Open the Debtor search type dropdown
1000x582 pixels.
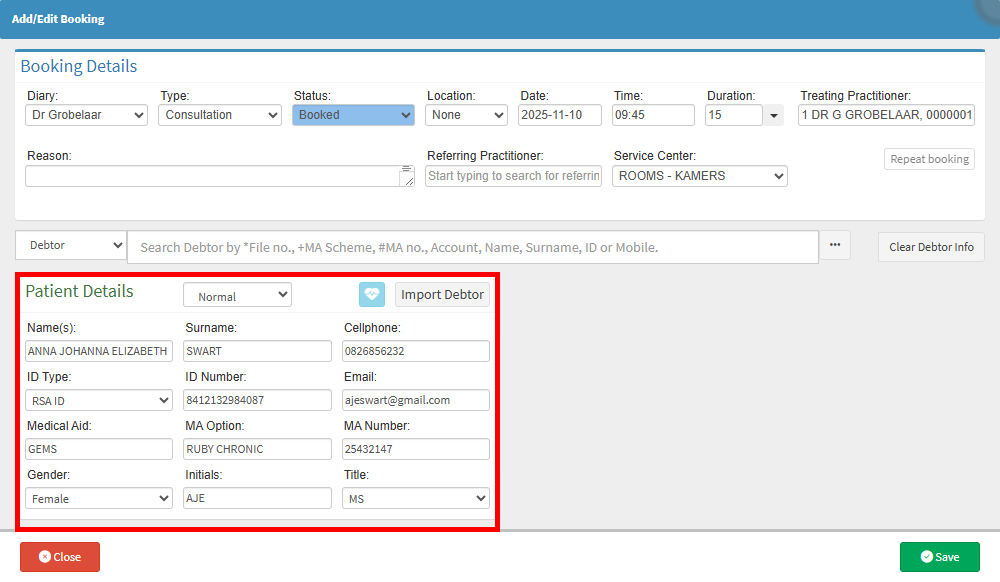71,246
